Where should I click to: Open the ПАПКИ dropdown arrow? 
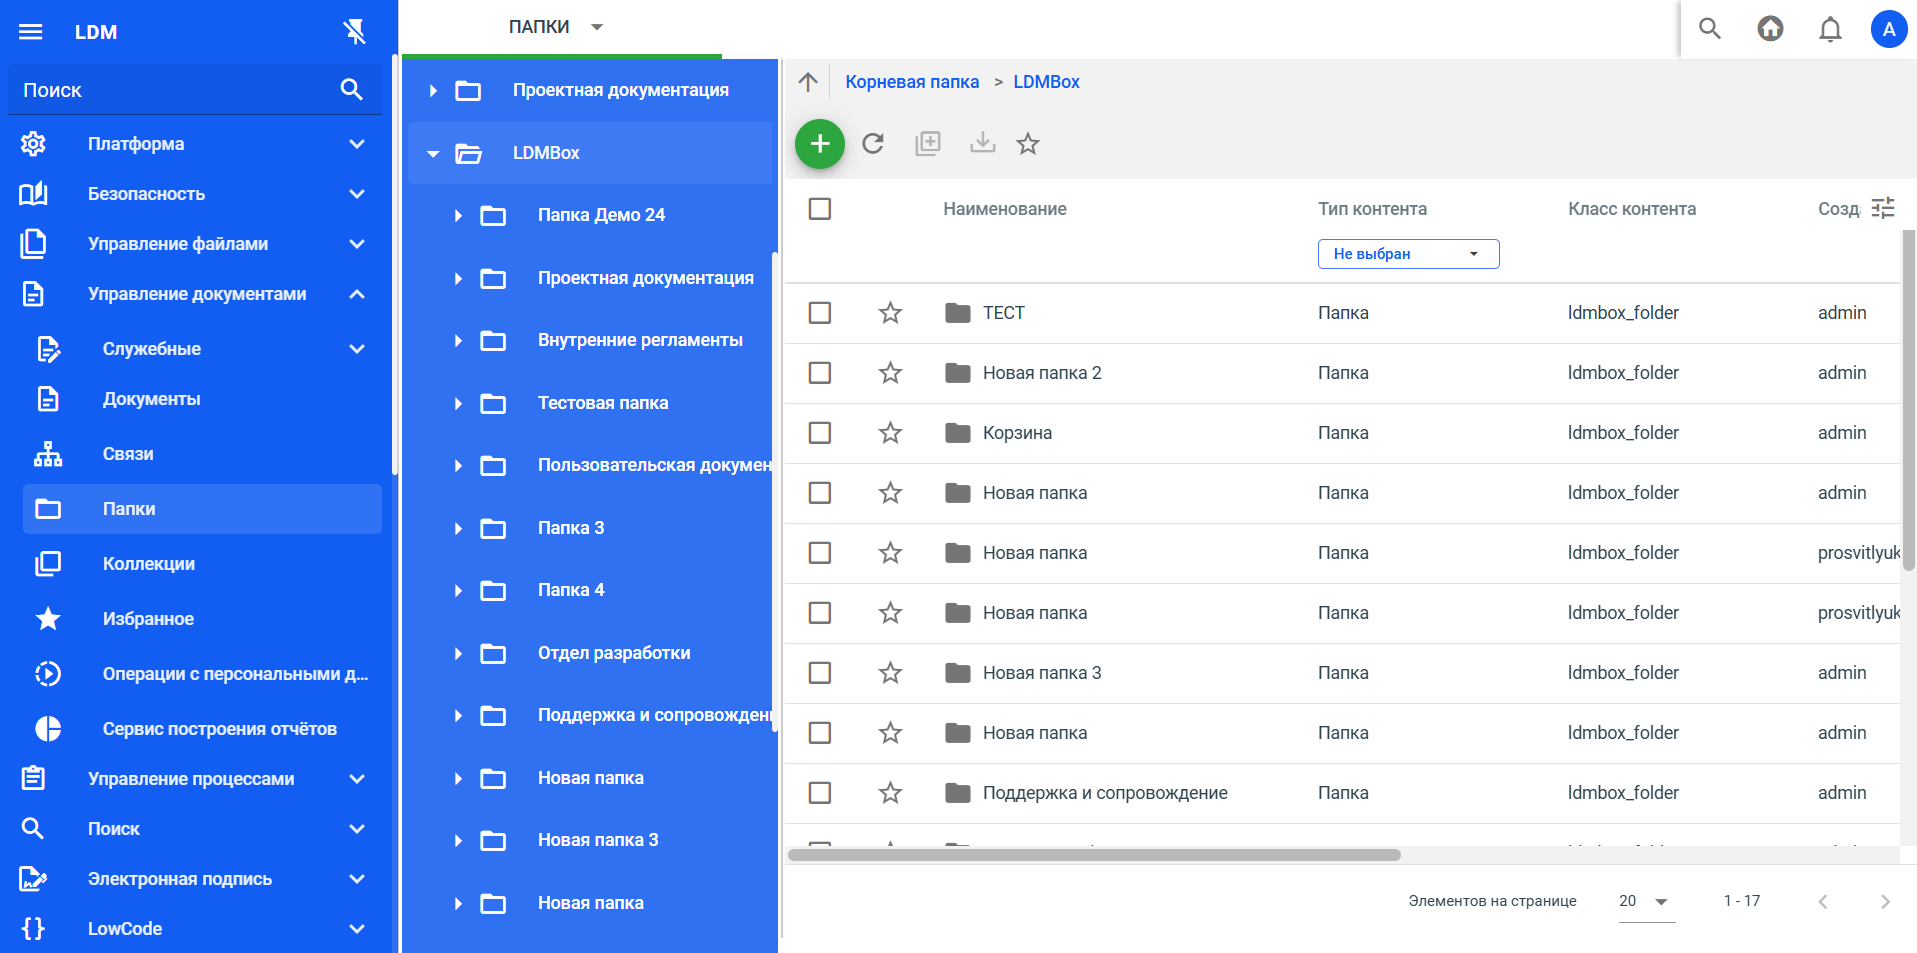(597, 27)
